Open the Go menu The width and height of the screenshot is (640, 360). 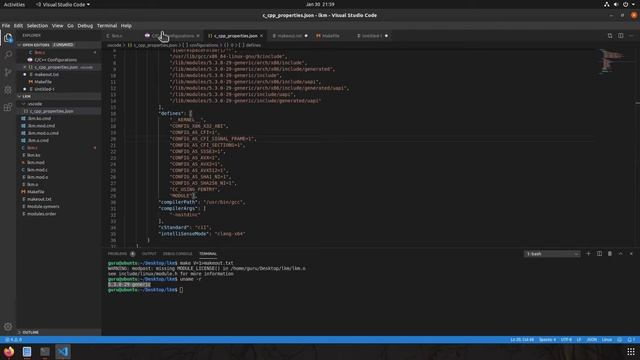pos(70,25)
